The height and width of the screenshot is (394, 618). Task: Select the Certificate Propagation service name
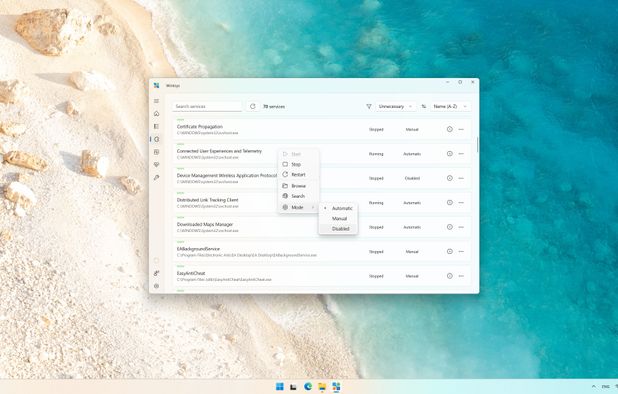pyautogui.click(x=200, y=127)
